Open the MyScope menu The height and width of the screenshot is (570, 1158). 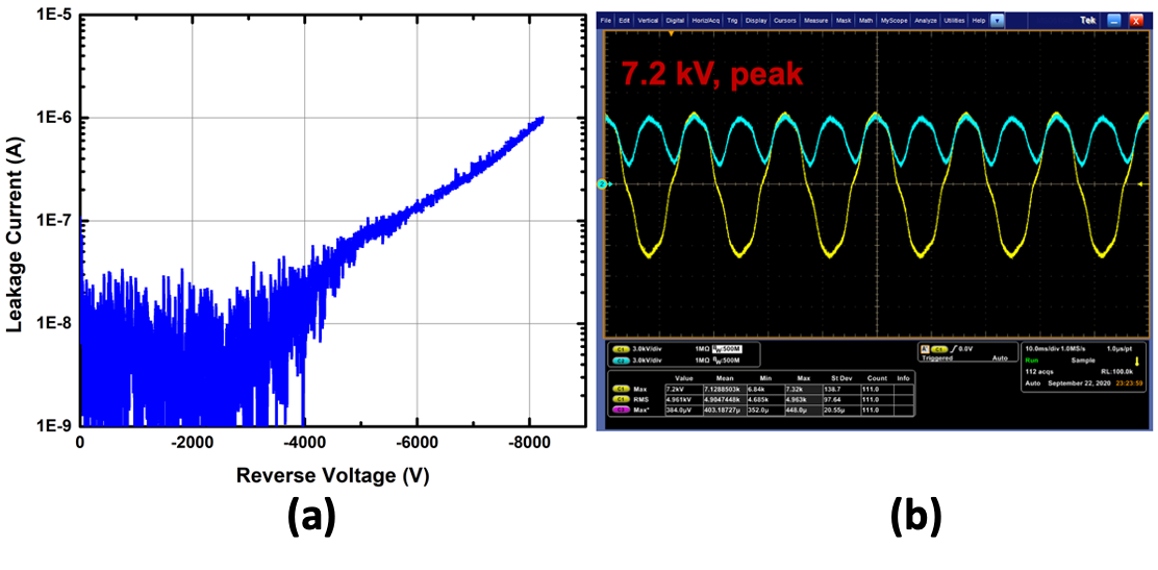(x=892, y=20)
